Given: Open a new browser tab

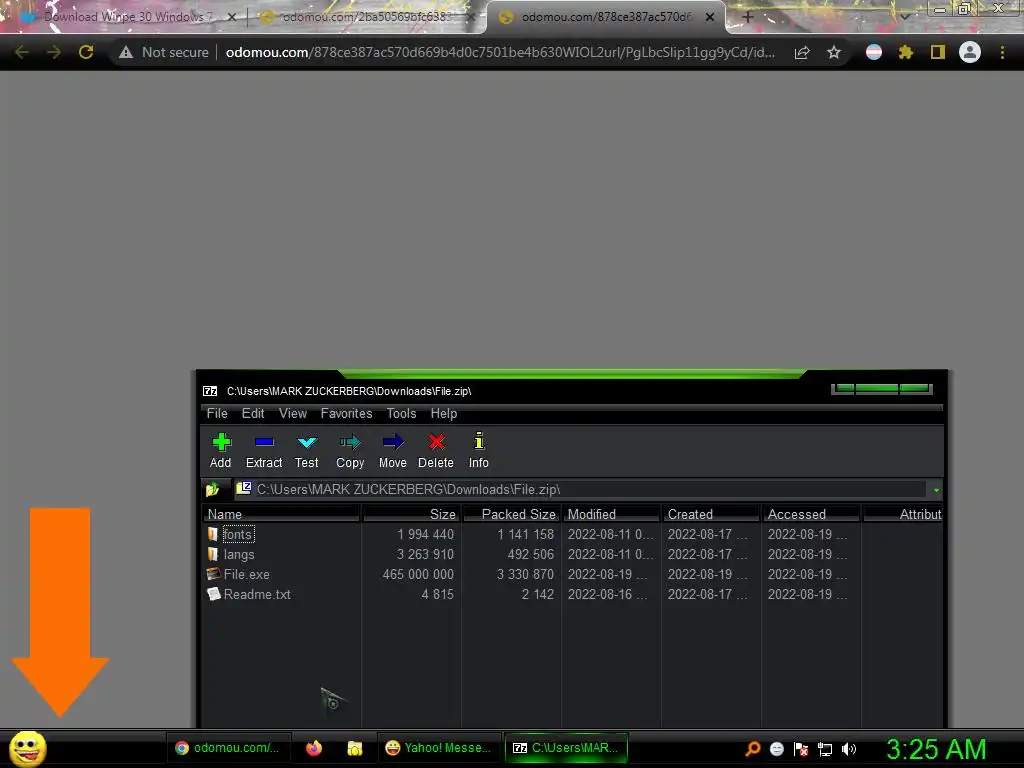Looking at the screenshot, I should coord(748,17).
